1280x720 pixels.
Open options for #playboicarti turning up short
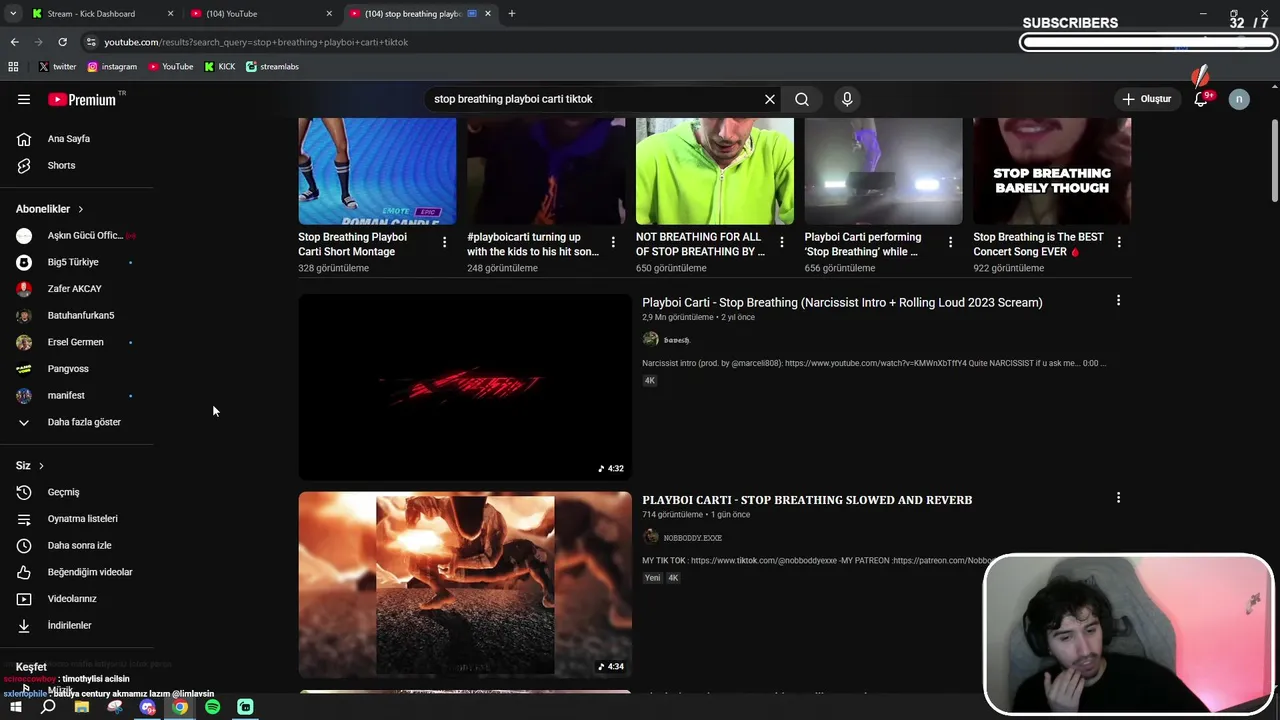(x=613, y=242)
